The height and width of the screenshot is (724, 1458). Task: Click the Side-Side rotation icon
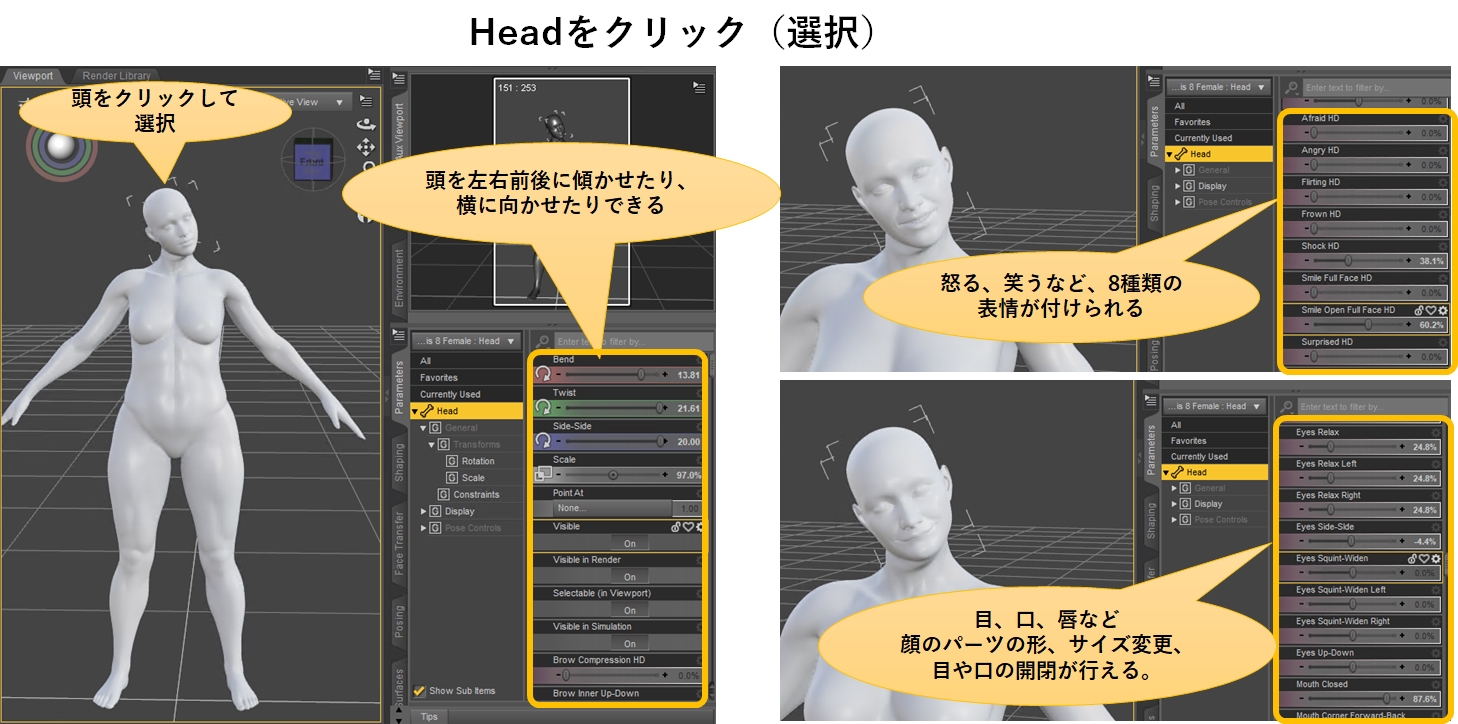pyautogui.click(x=542, y=441)
